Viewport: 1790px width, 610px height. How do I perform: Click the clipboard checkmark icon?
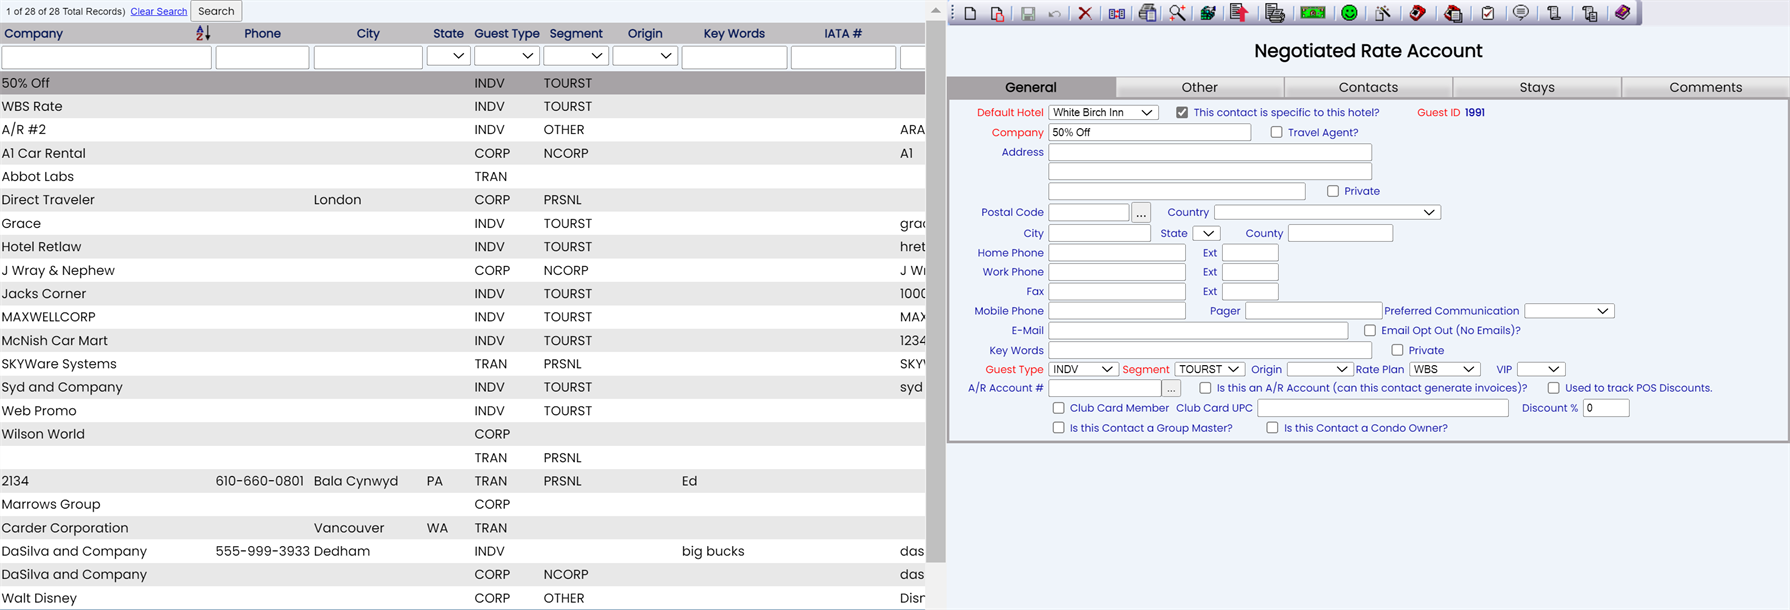tap(1488, 13)
